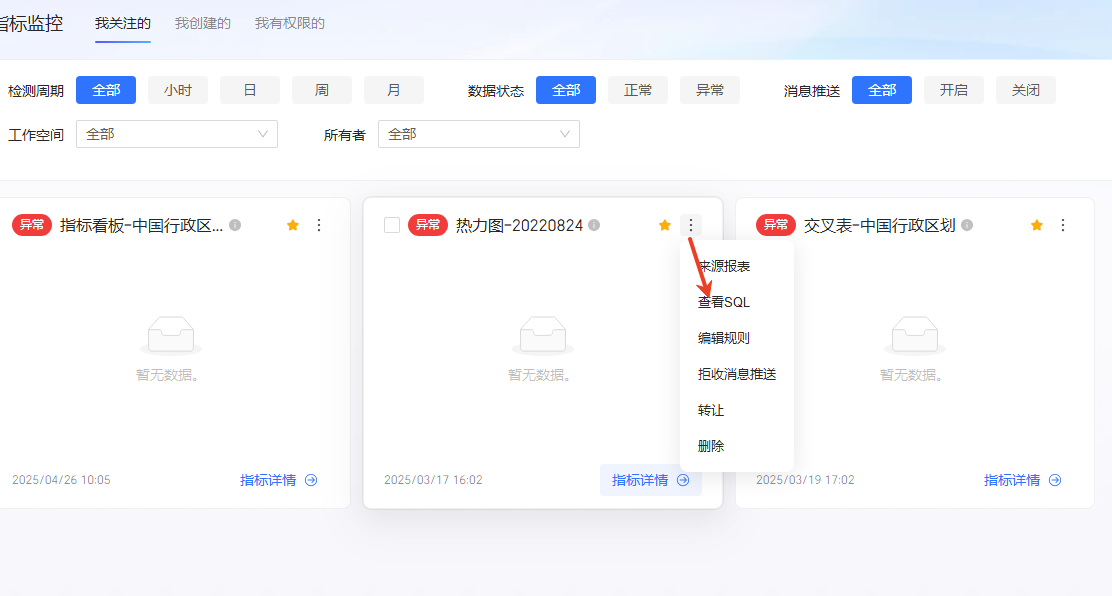Click 删除 in the dropdown menu

click(711, 446)
